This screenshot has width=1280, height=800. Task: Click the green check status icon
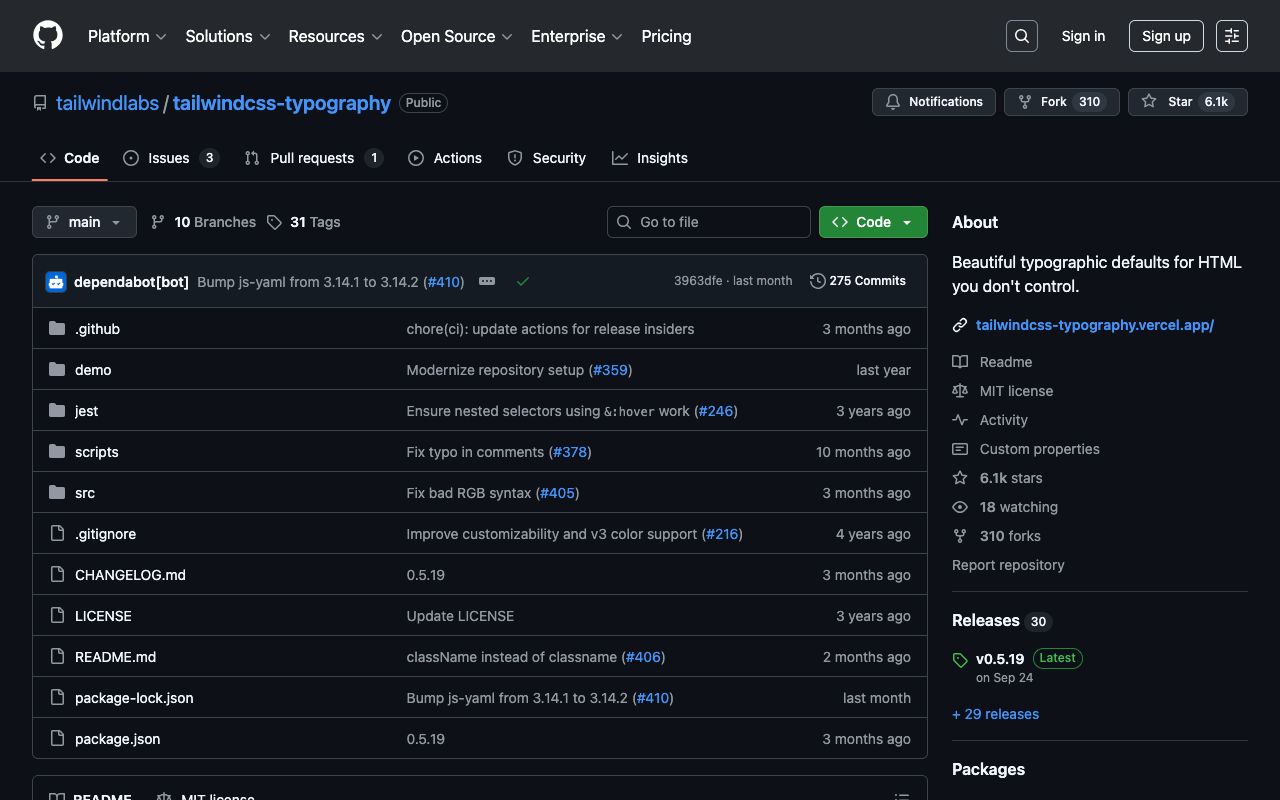pos(522,282)
